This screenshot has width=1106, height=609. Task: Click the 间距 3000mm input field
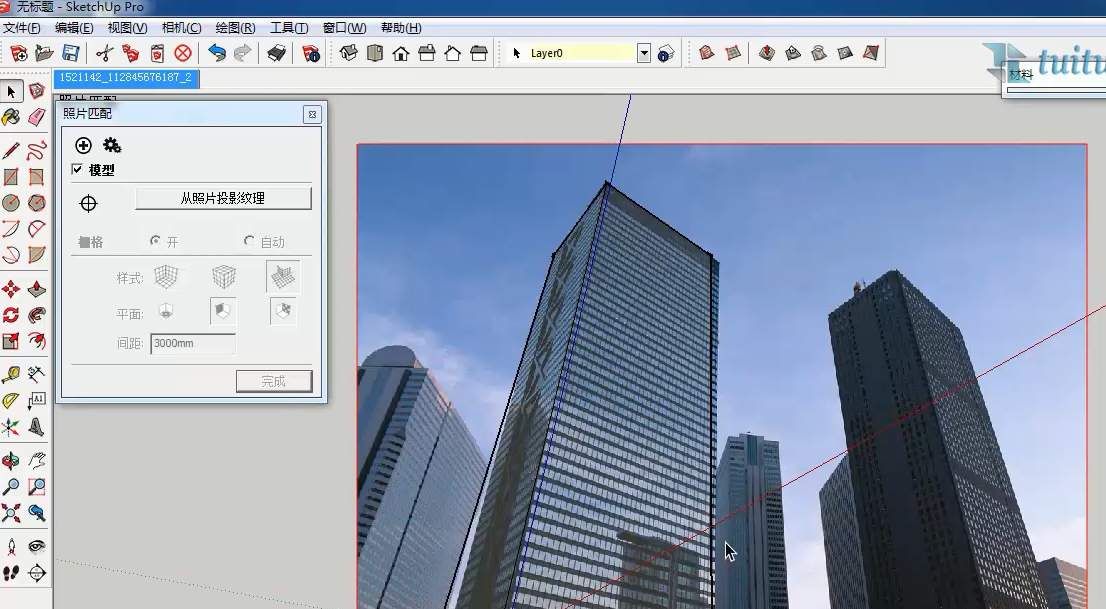pos(193,344)
